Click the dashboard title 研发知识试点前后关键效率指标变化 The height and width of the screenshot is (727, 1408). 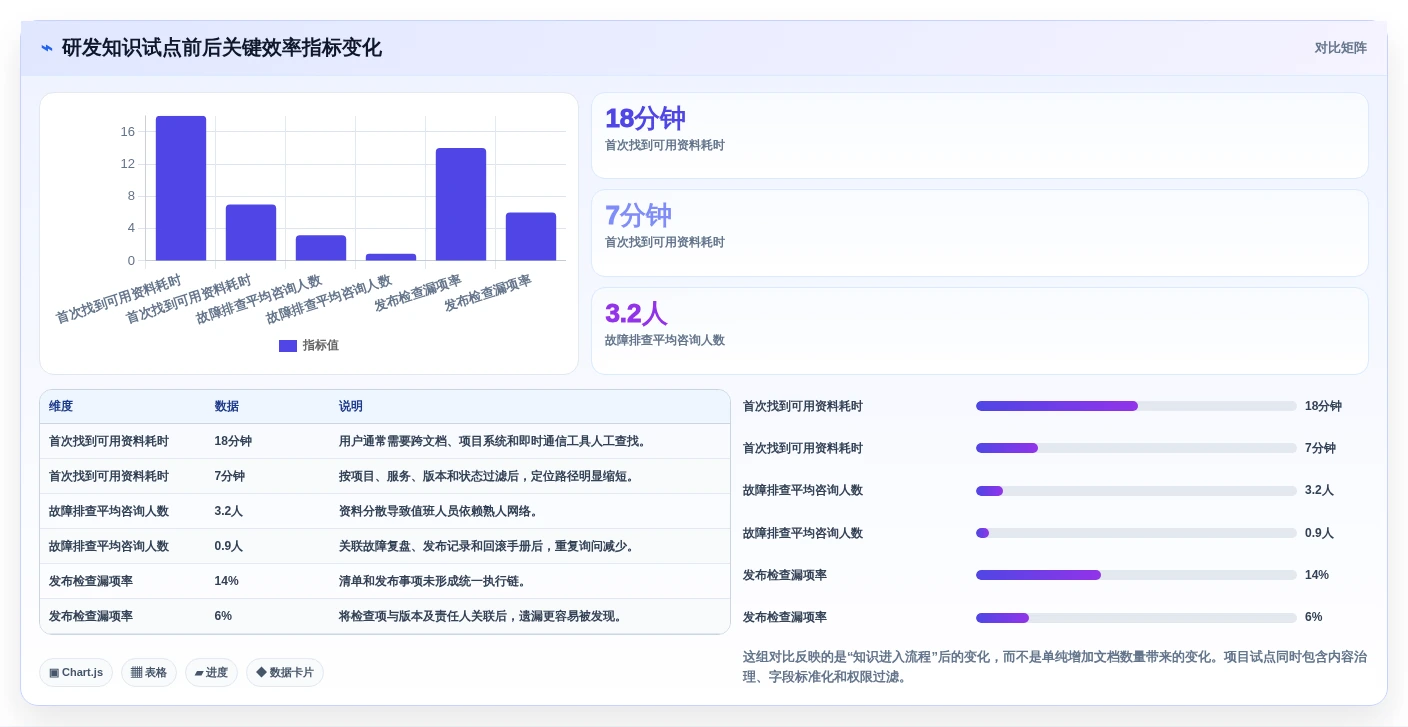(x=222, y=48)
